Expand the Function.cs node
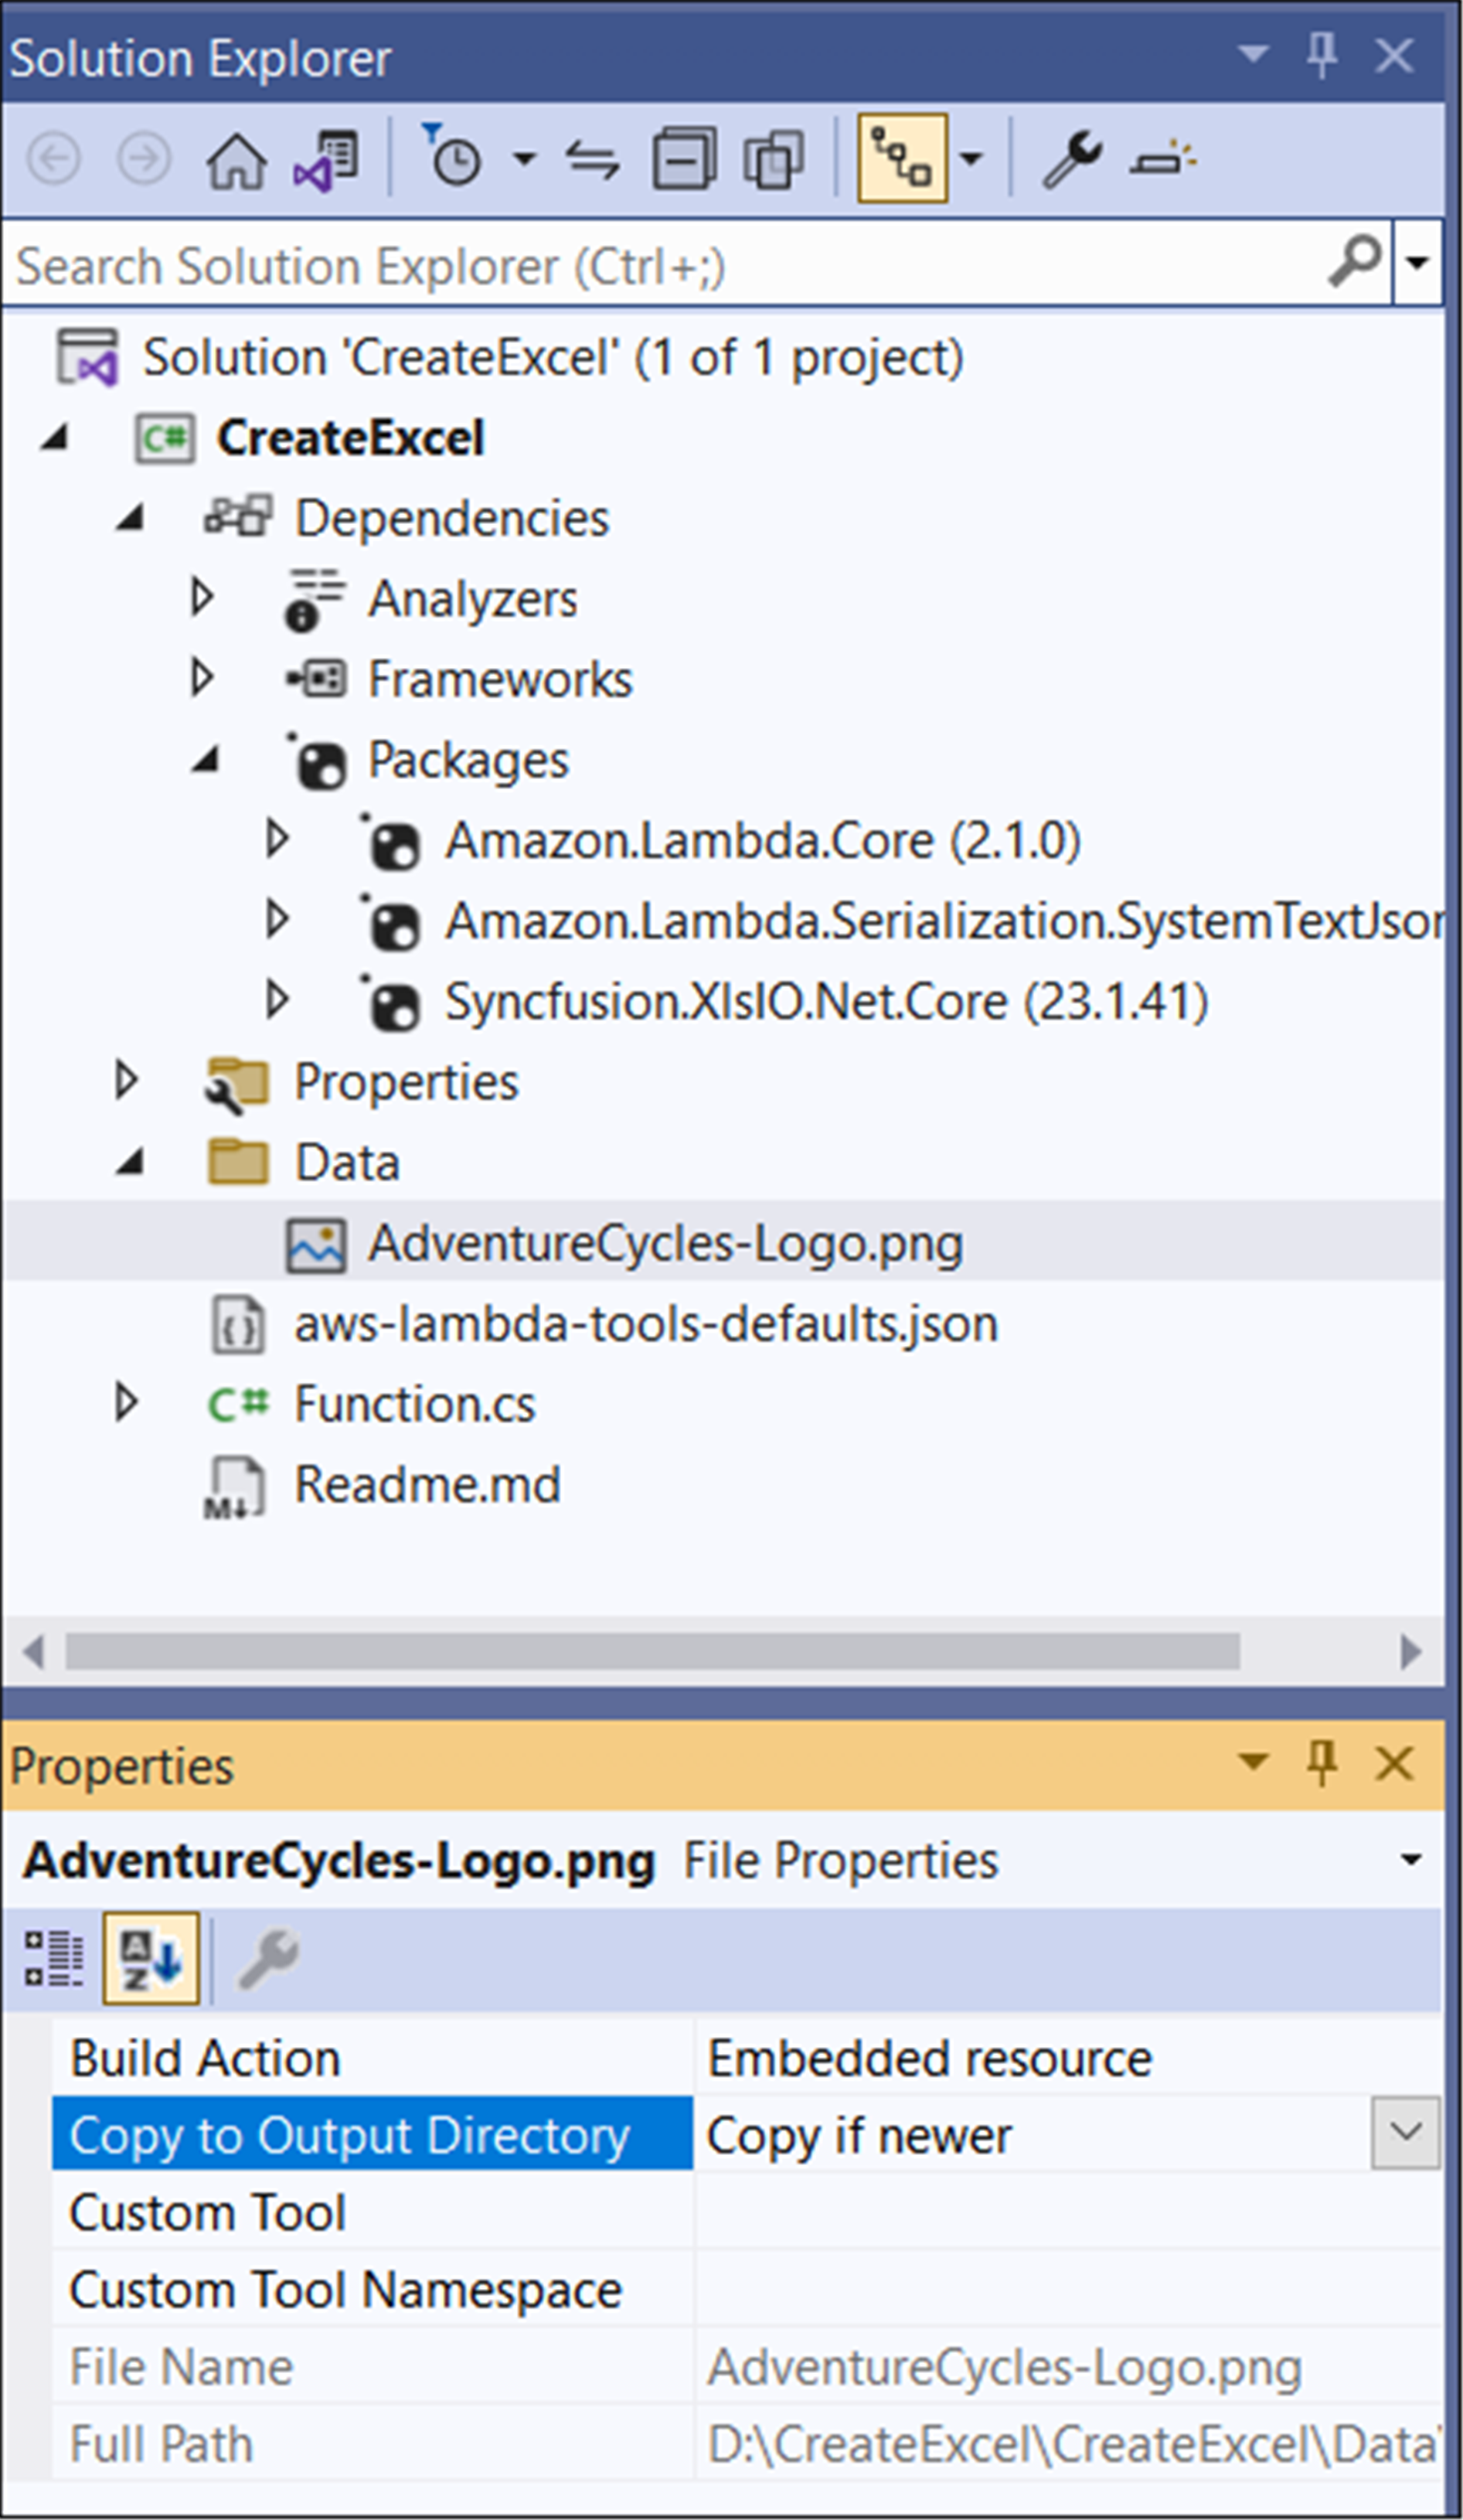 126,1402
